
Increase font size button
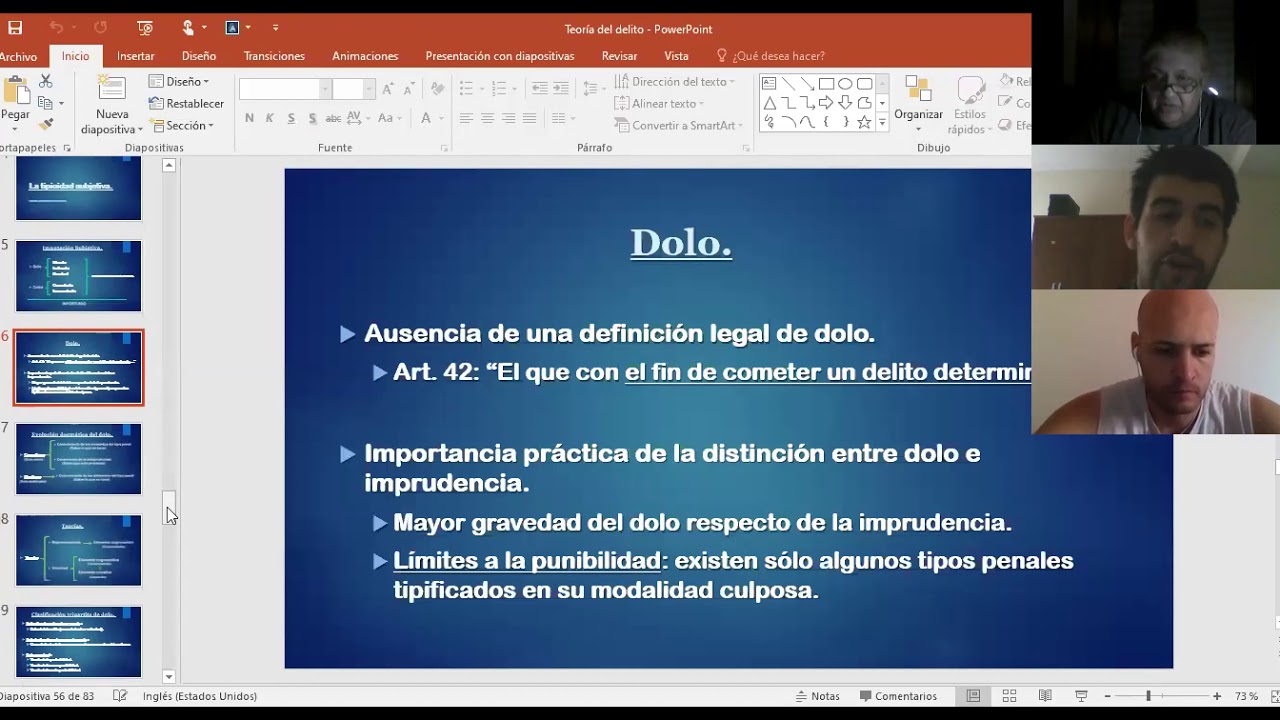[388, 89]
